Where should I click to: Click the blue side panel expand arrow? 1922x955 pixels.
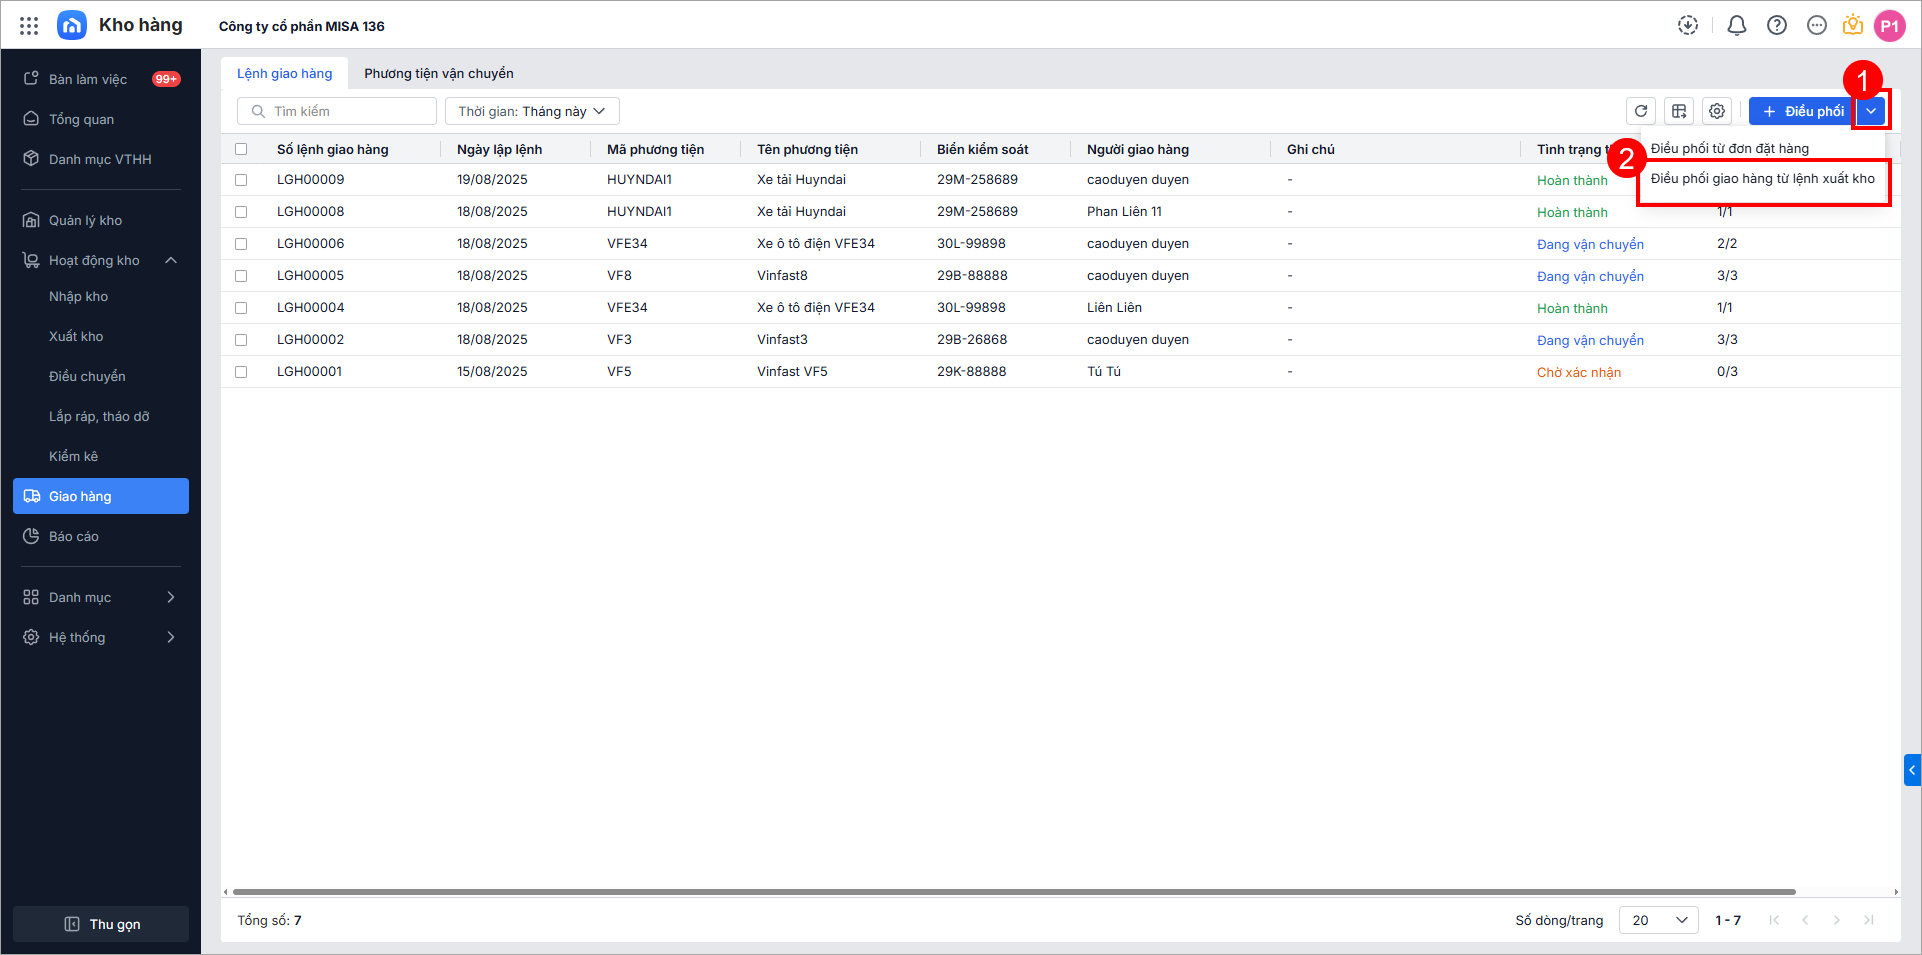click(x=1912, y=770)
